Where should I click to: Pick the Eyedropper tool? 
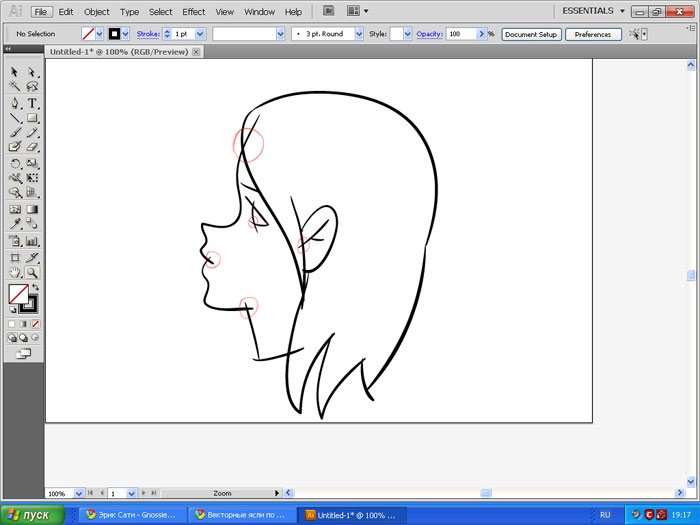15,225
